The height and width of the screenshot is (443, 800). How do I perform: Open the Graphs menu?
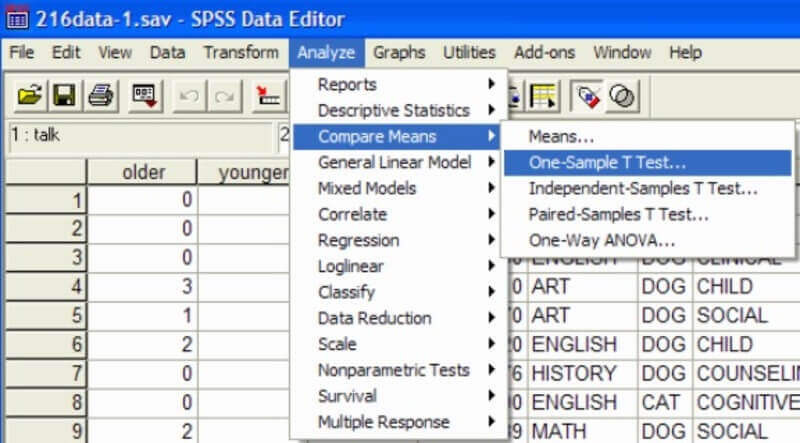399,52
